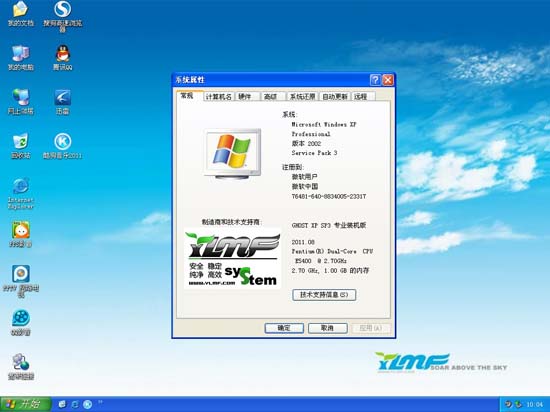The height and width of the screenshot is (412, 550).
Task: Click the IE quick launch icon in taskbar
Action: [75, 404]
